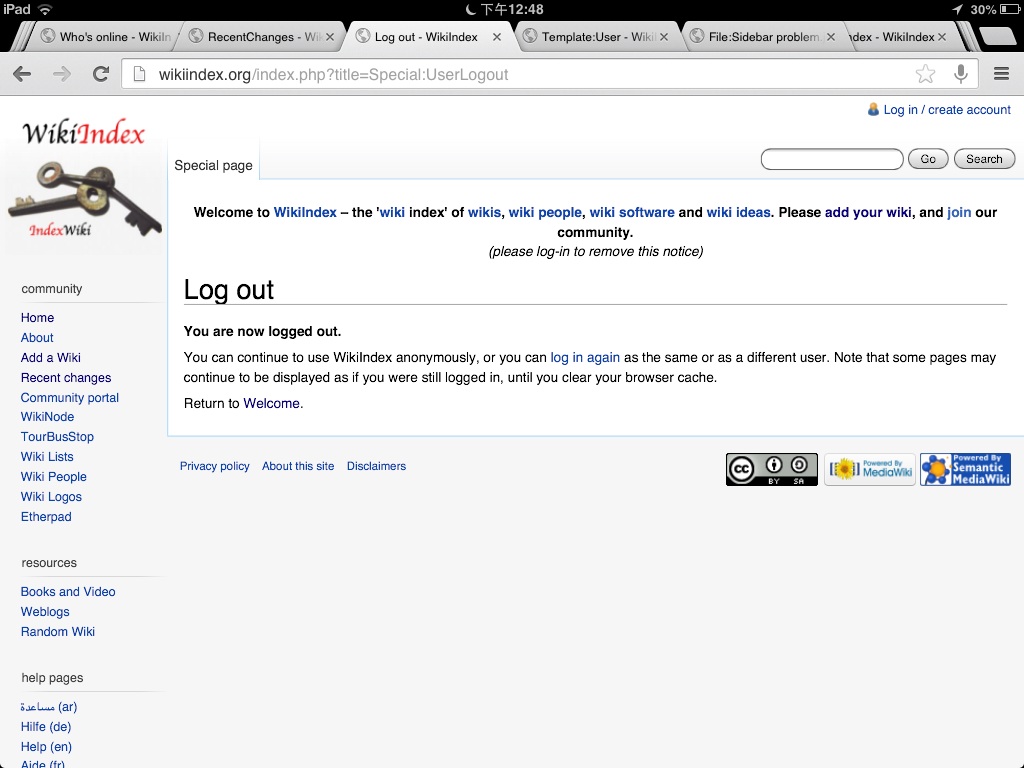
Task: Select the Special page tab
Action: [x=213, y=165]
